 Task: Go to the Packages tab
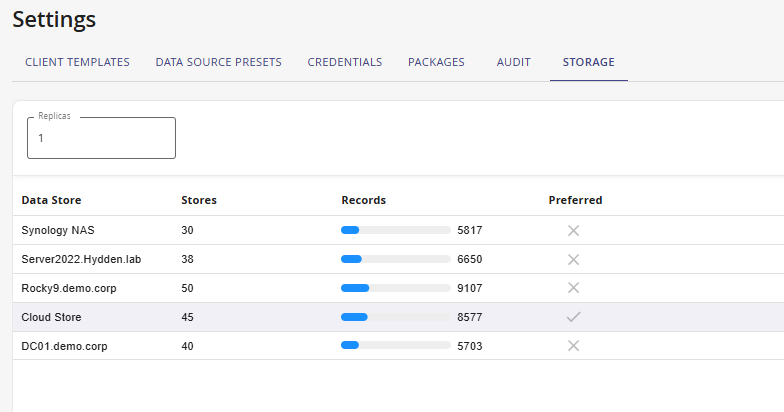pos(436,62)
